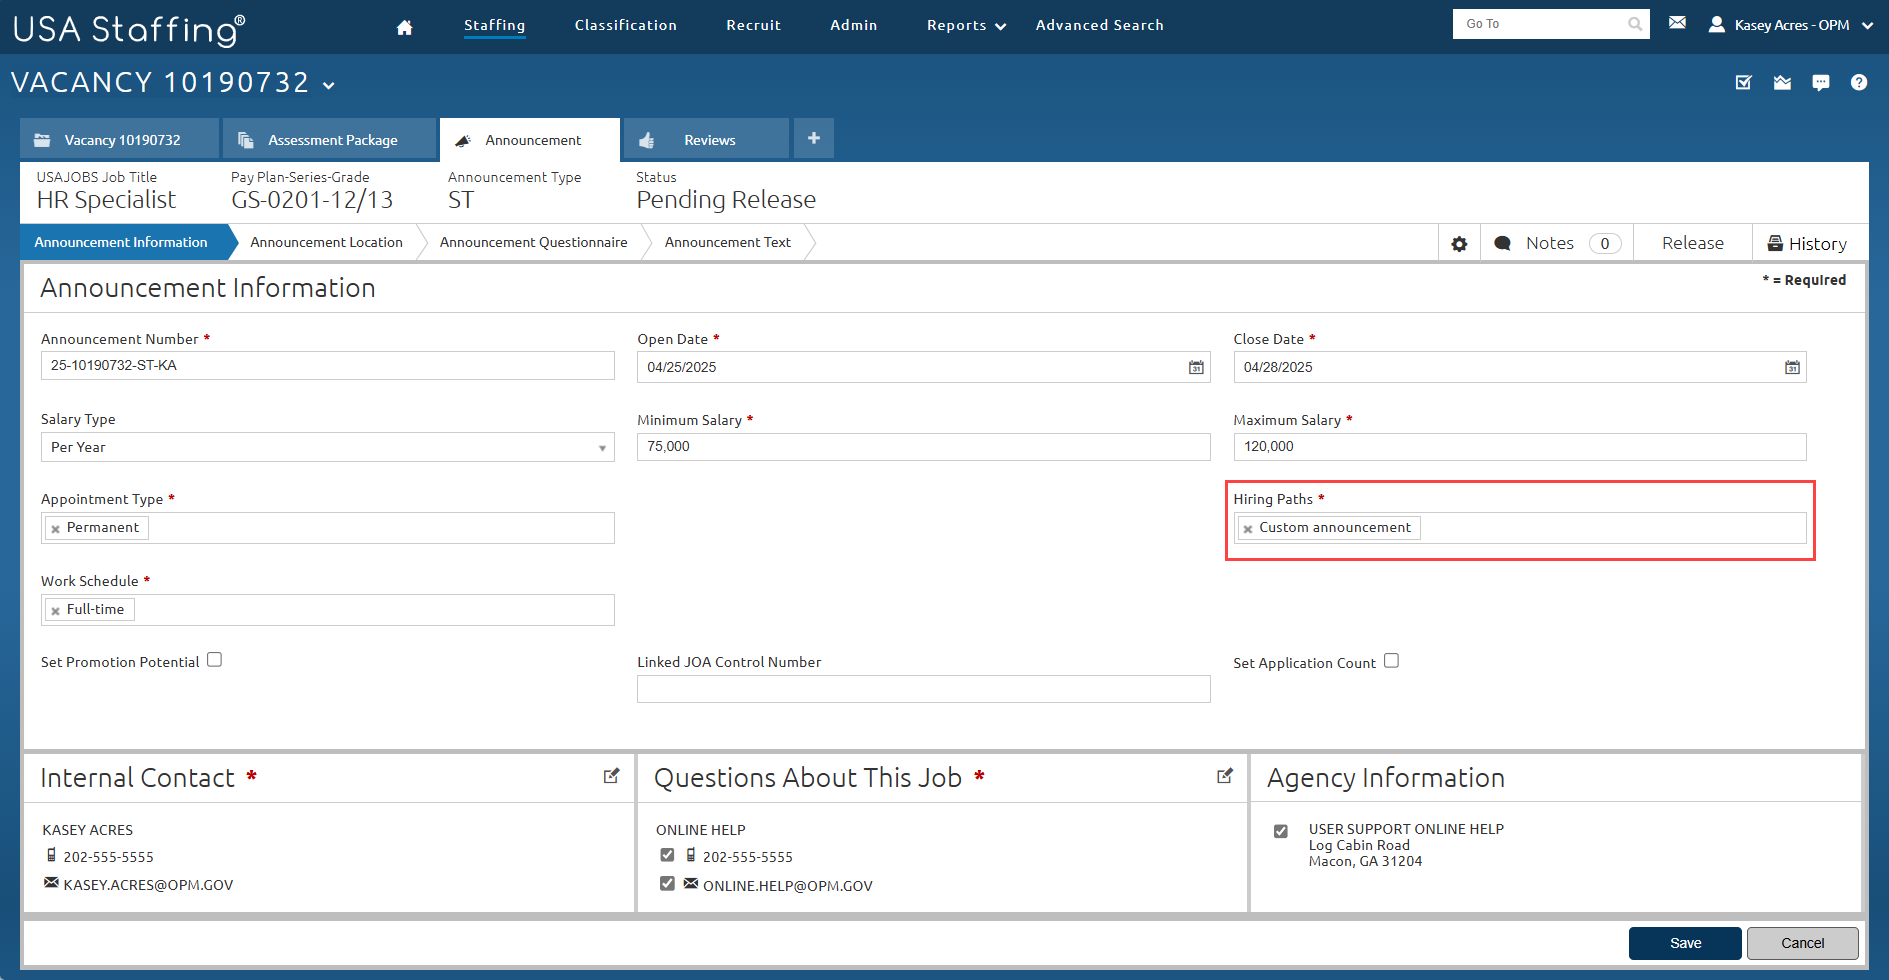Remove the Permanent appointment type token
Screen dimensions: 1889x980
[56, 527]
